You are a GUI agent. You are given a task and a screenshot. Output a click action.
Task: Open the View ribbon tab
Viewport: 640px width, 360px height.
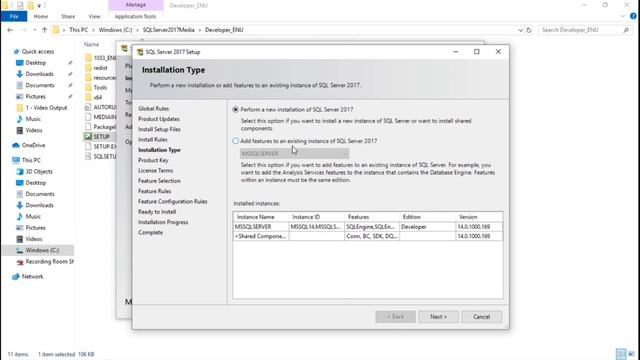click(94, 16)
